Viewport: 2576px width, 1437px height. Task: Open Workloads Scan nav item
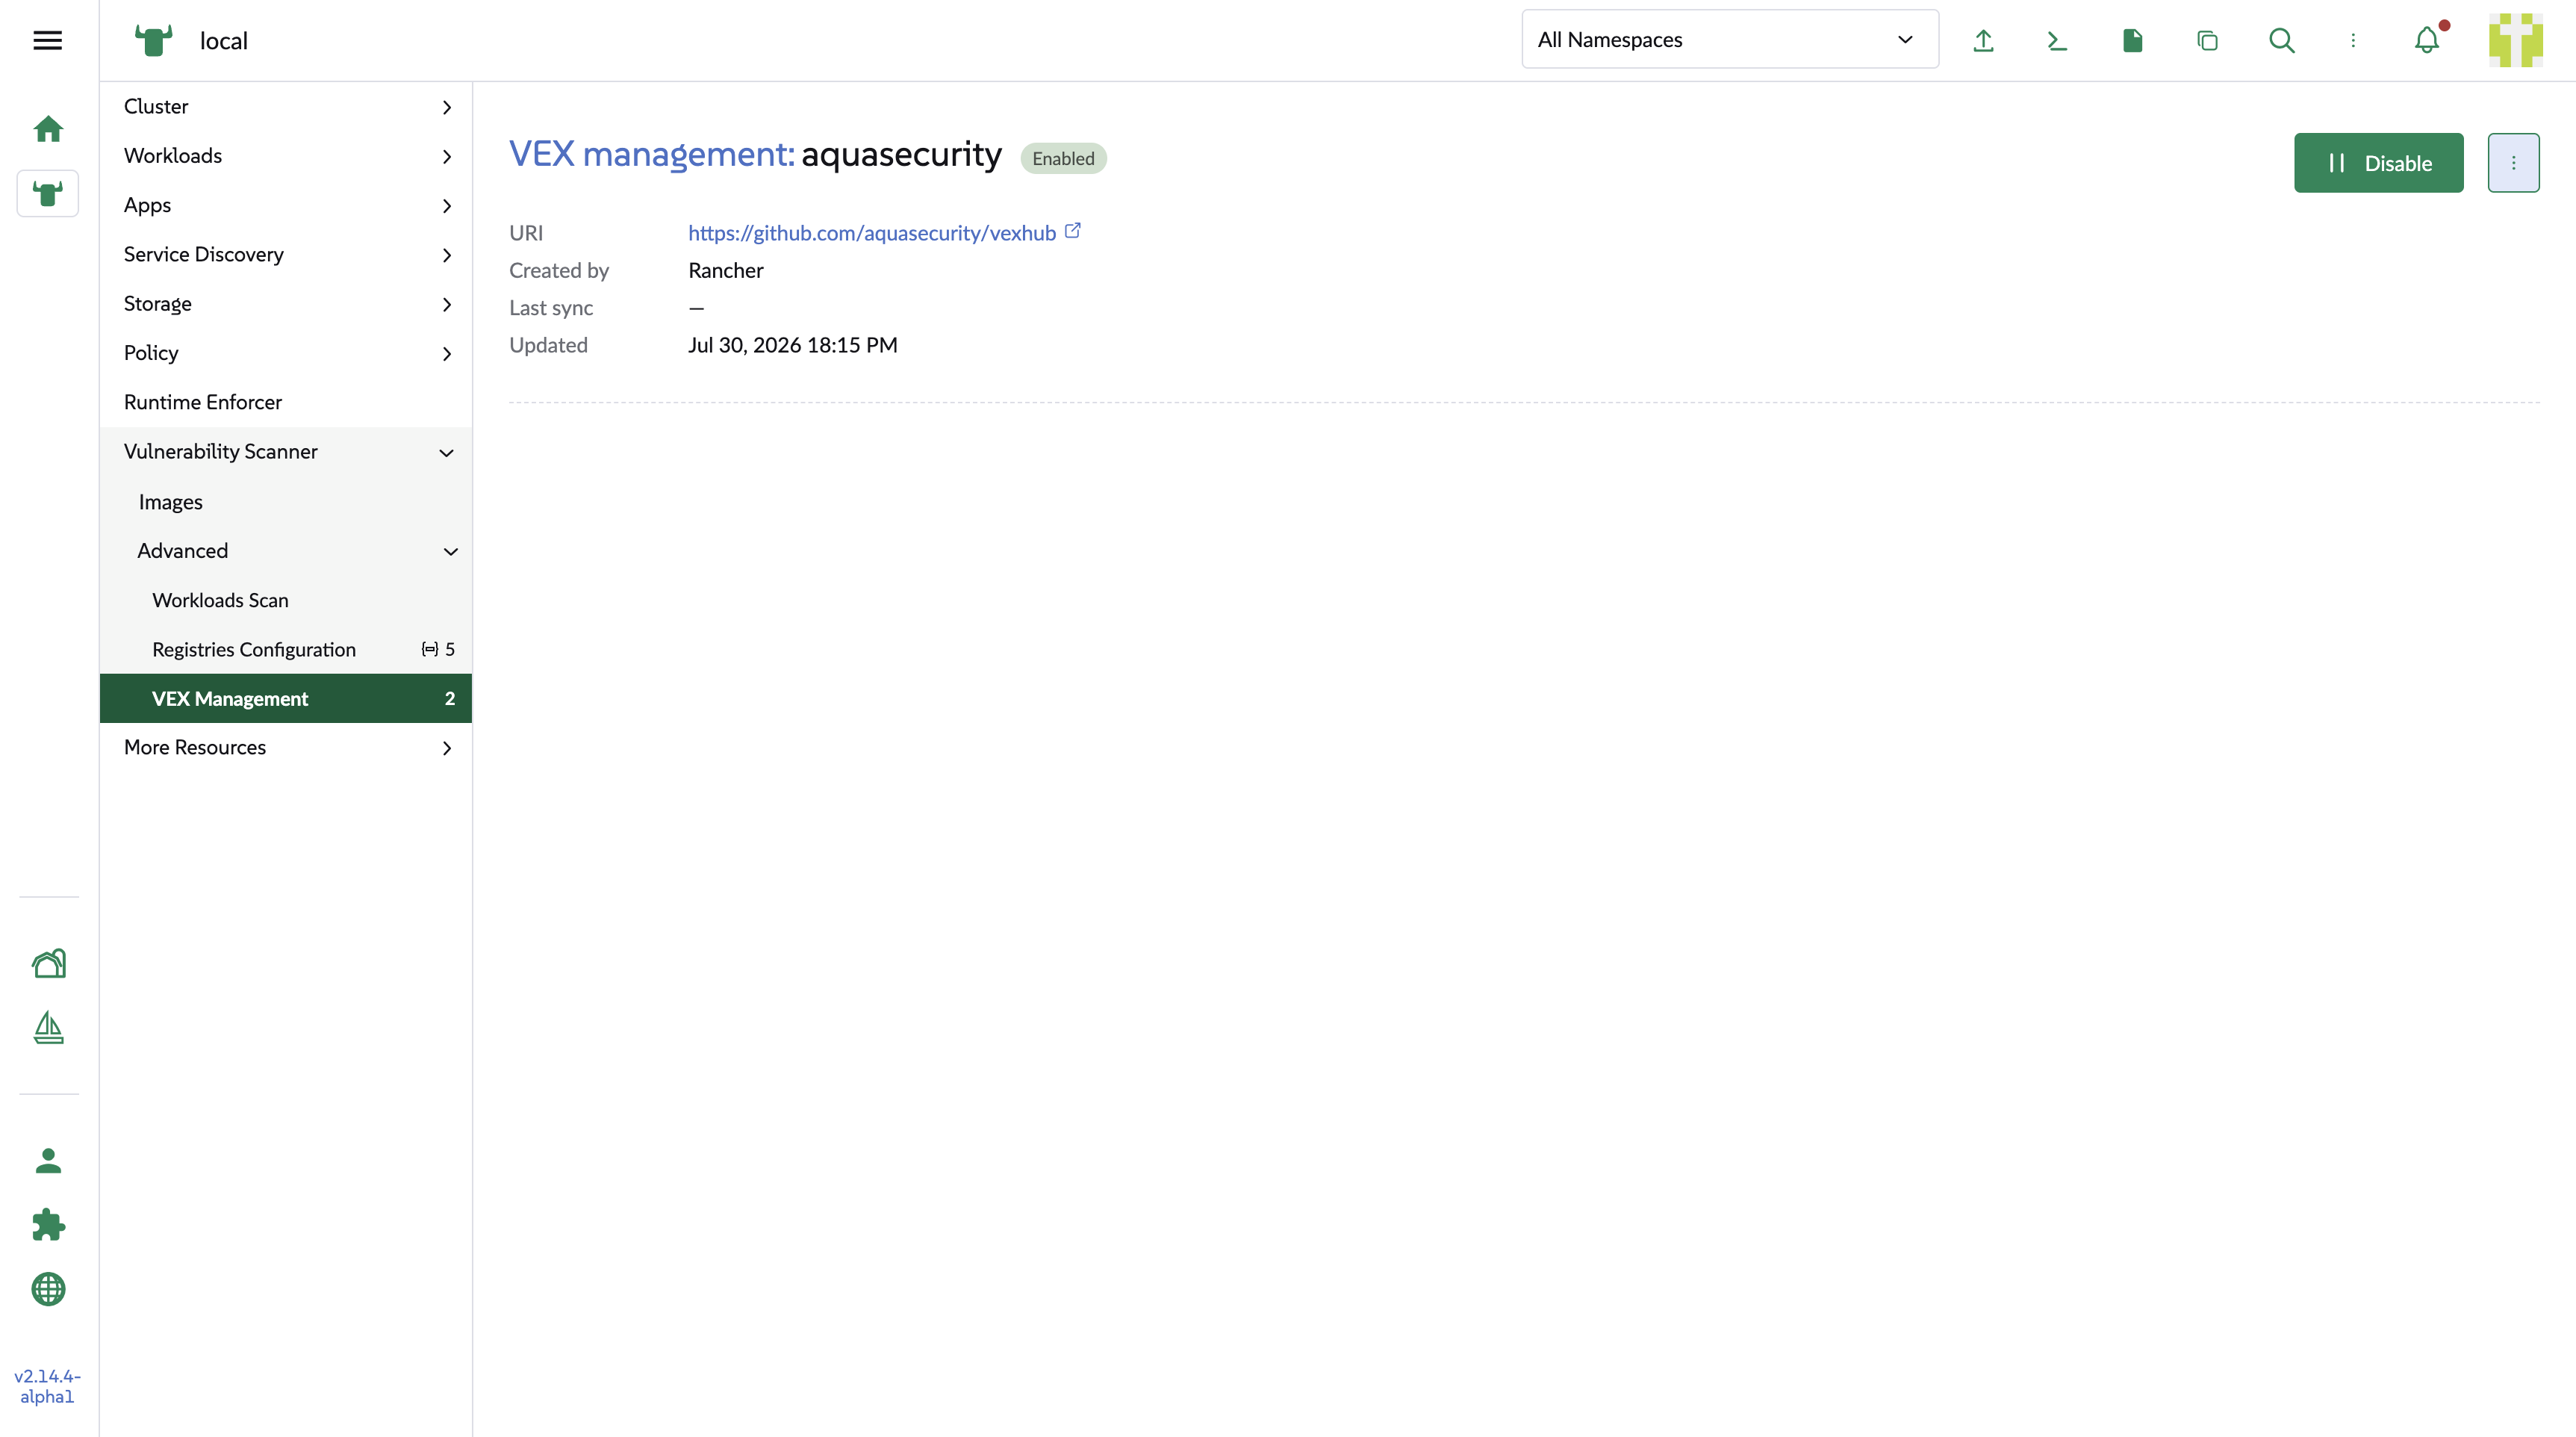[x=286, y=600]
